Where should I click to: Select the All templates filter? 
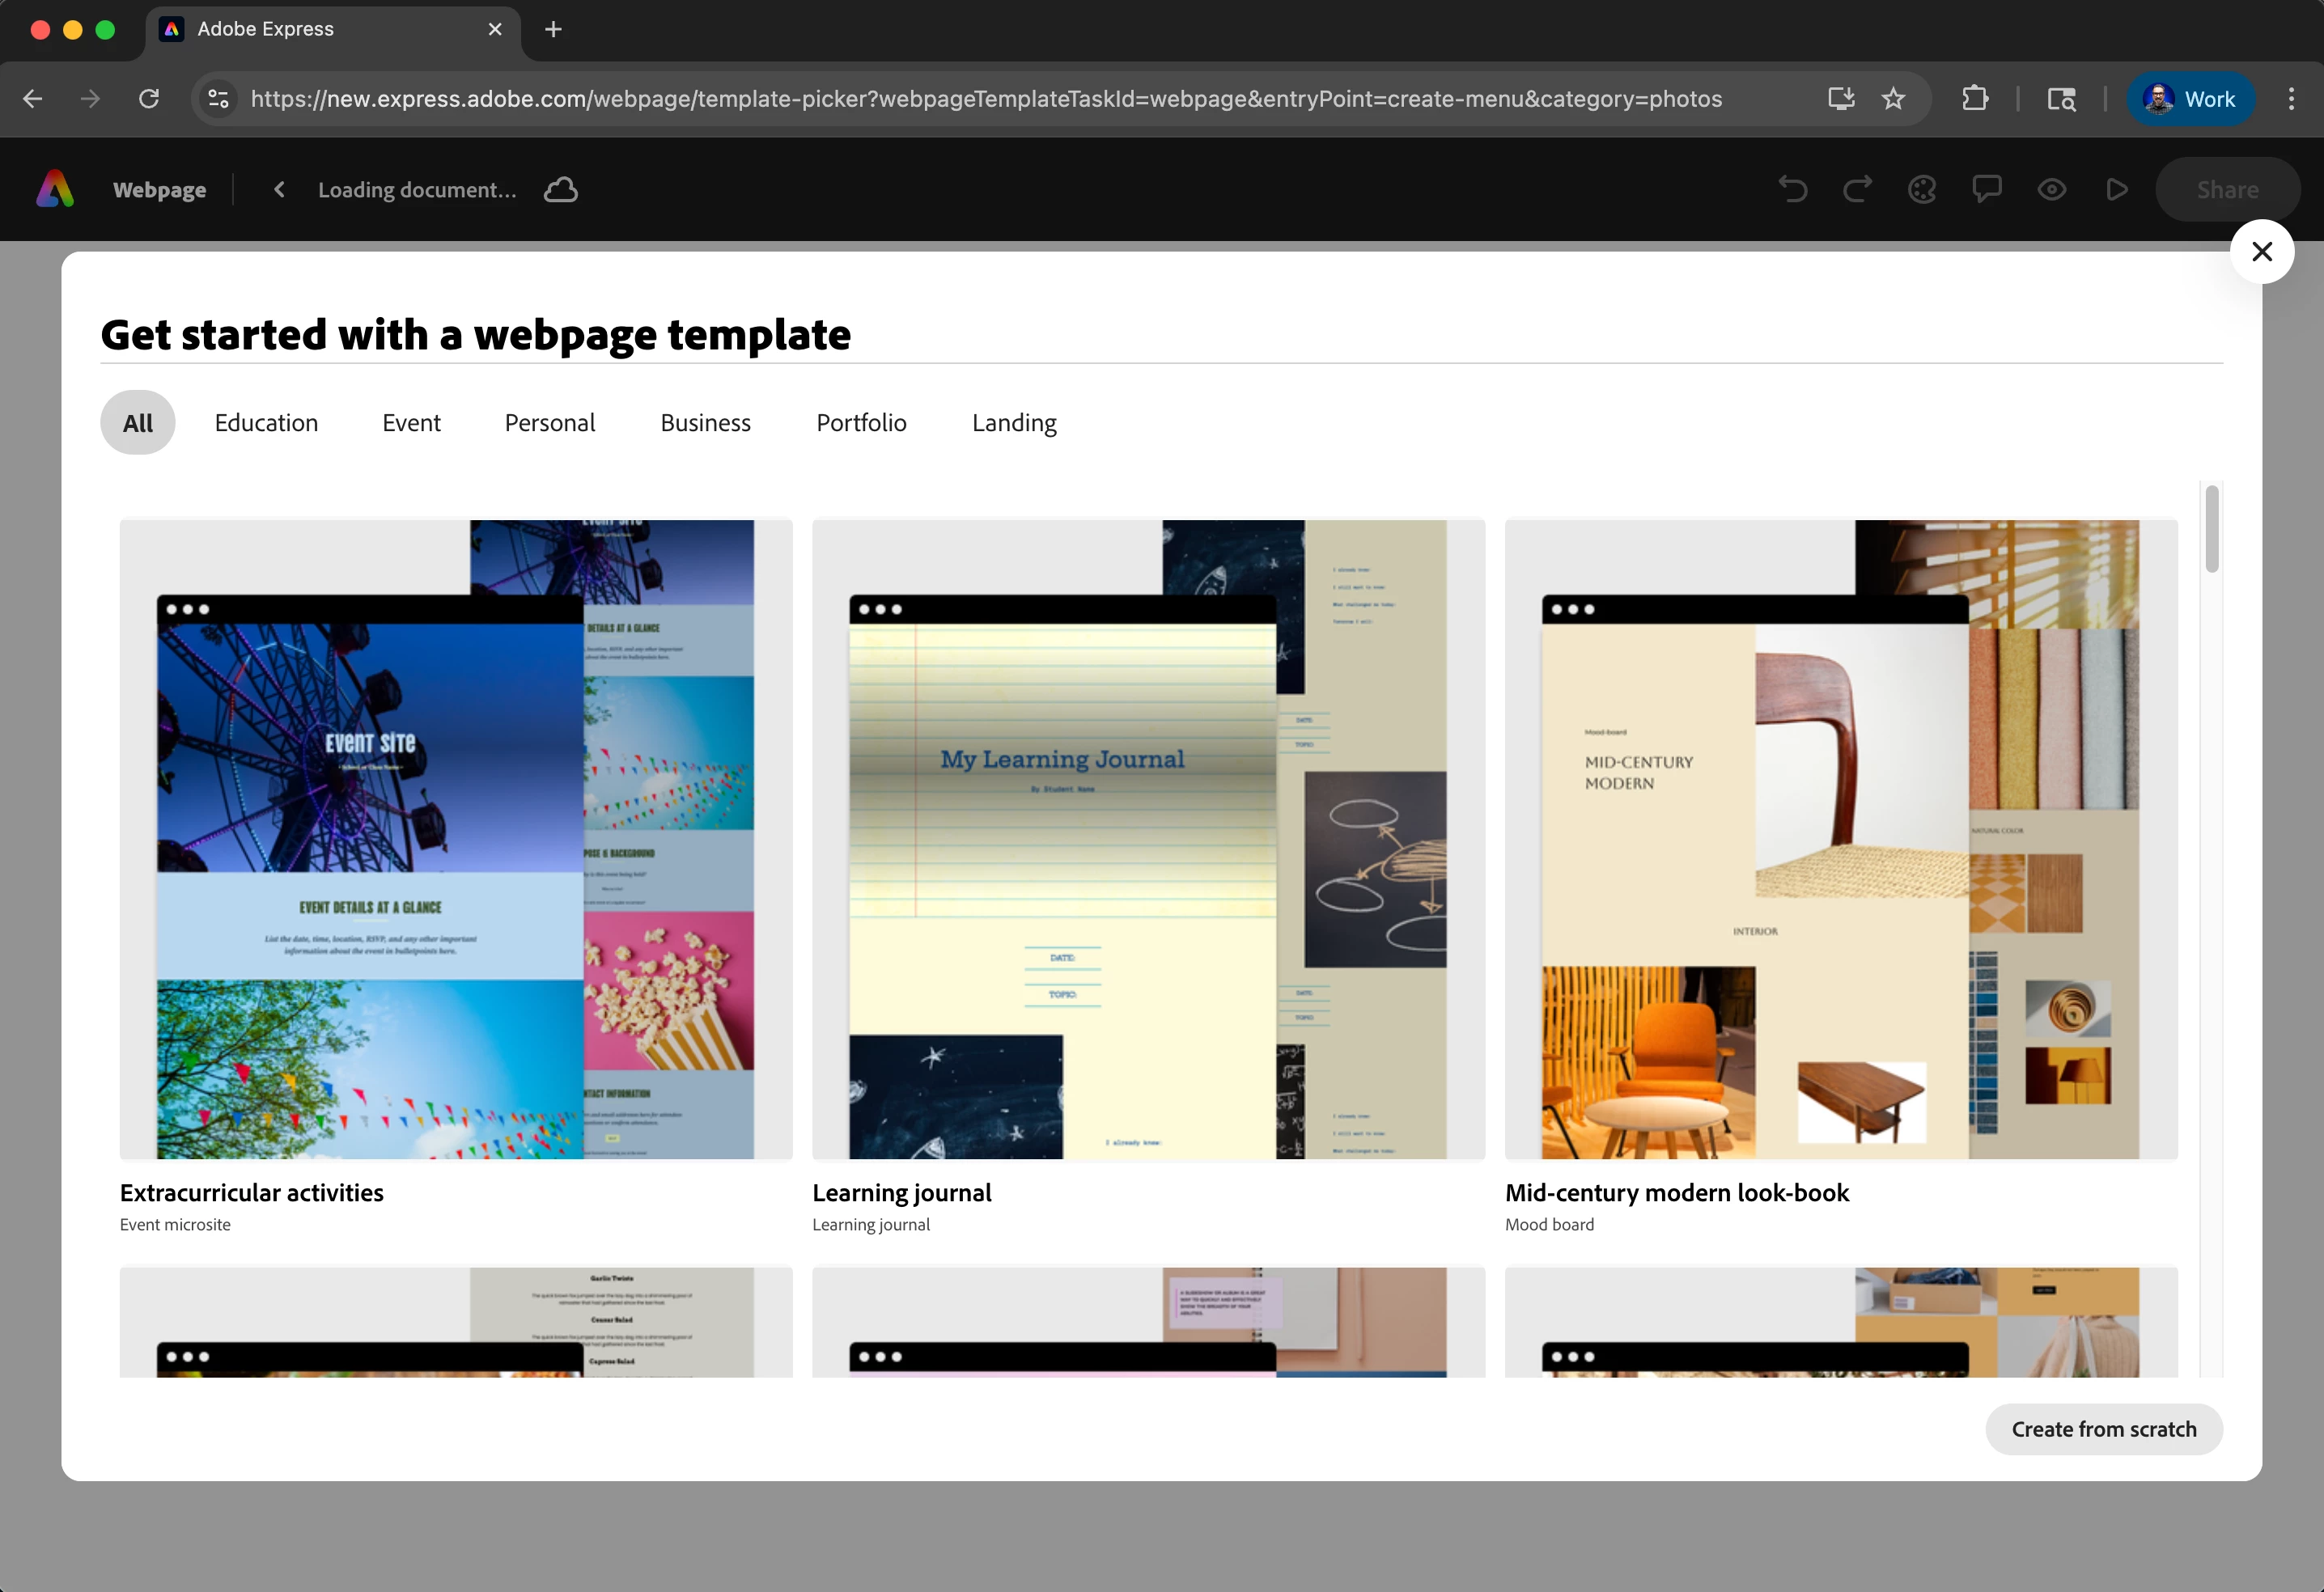pyautogui.click(x=138, y=423)
